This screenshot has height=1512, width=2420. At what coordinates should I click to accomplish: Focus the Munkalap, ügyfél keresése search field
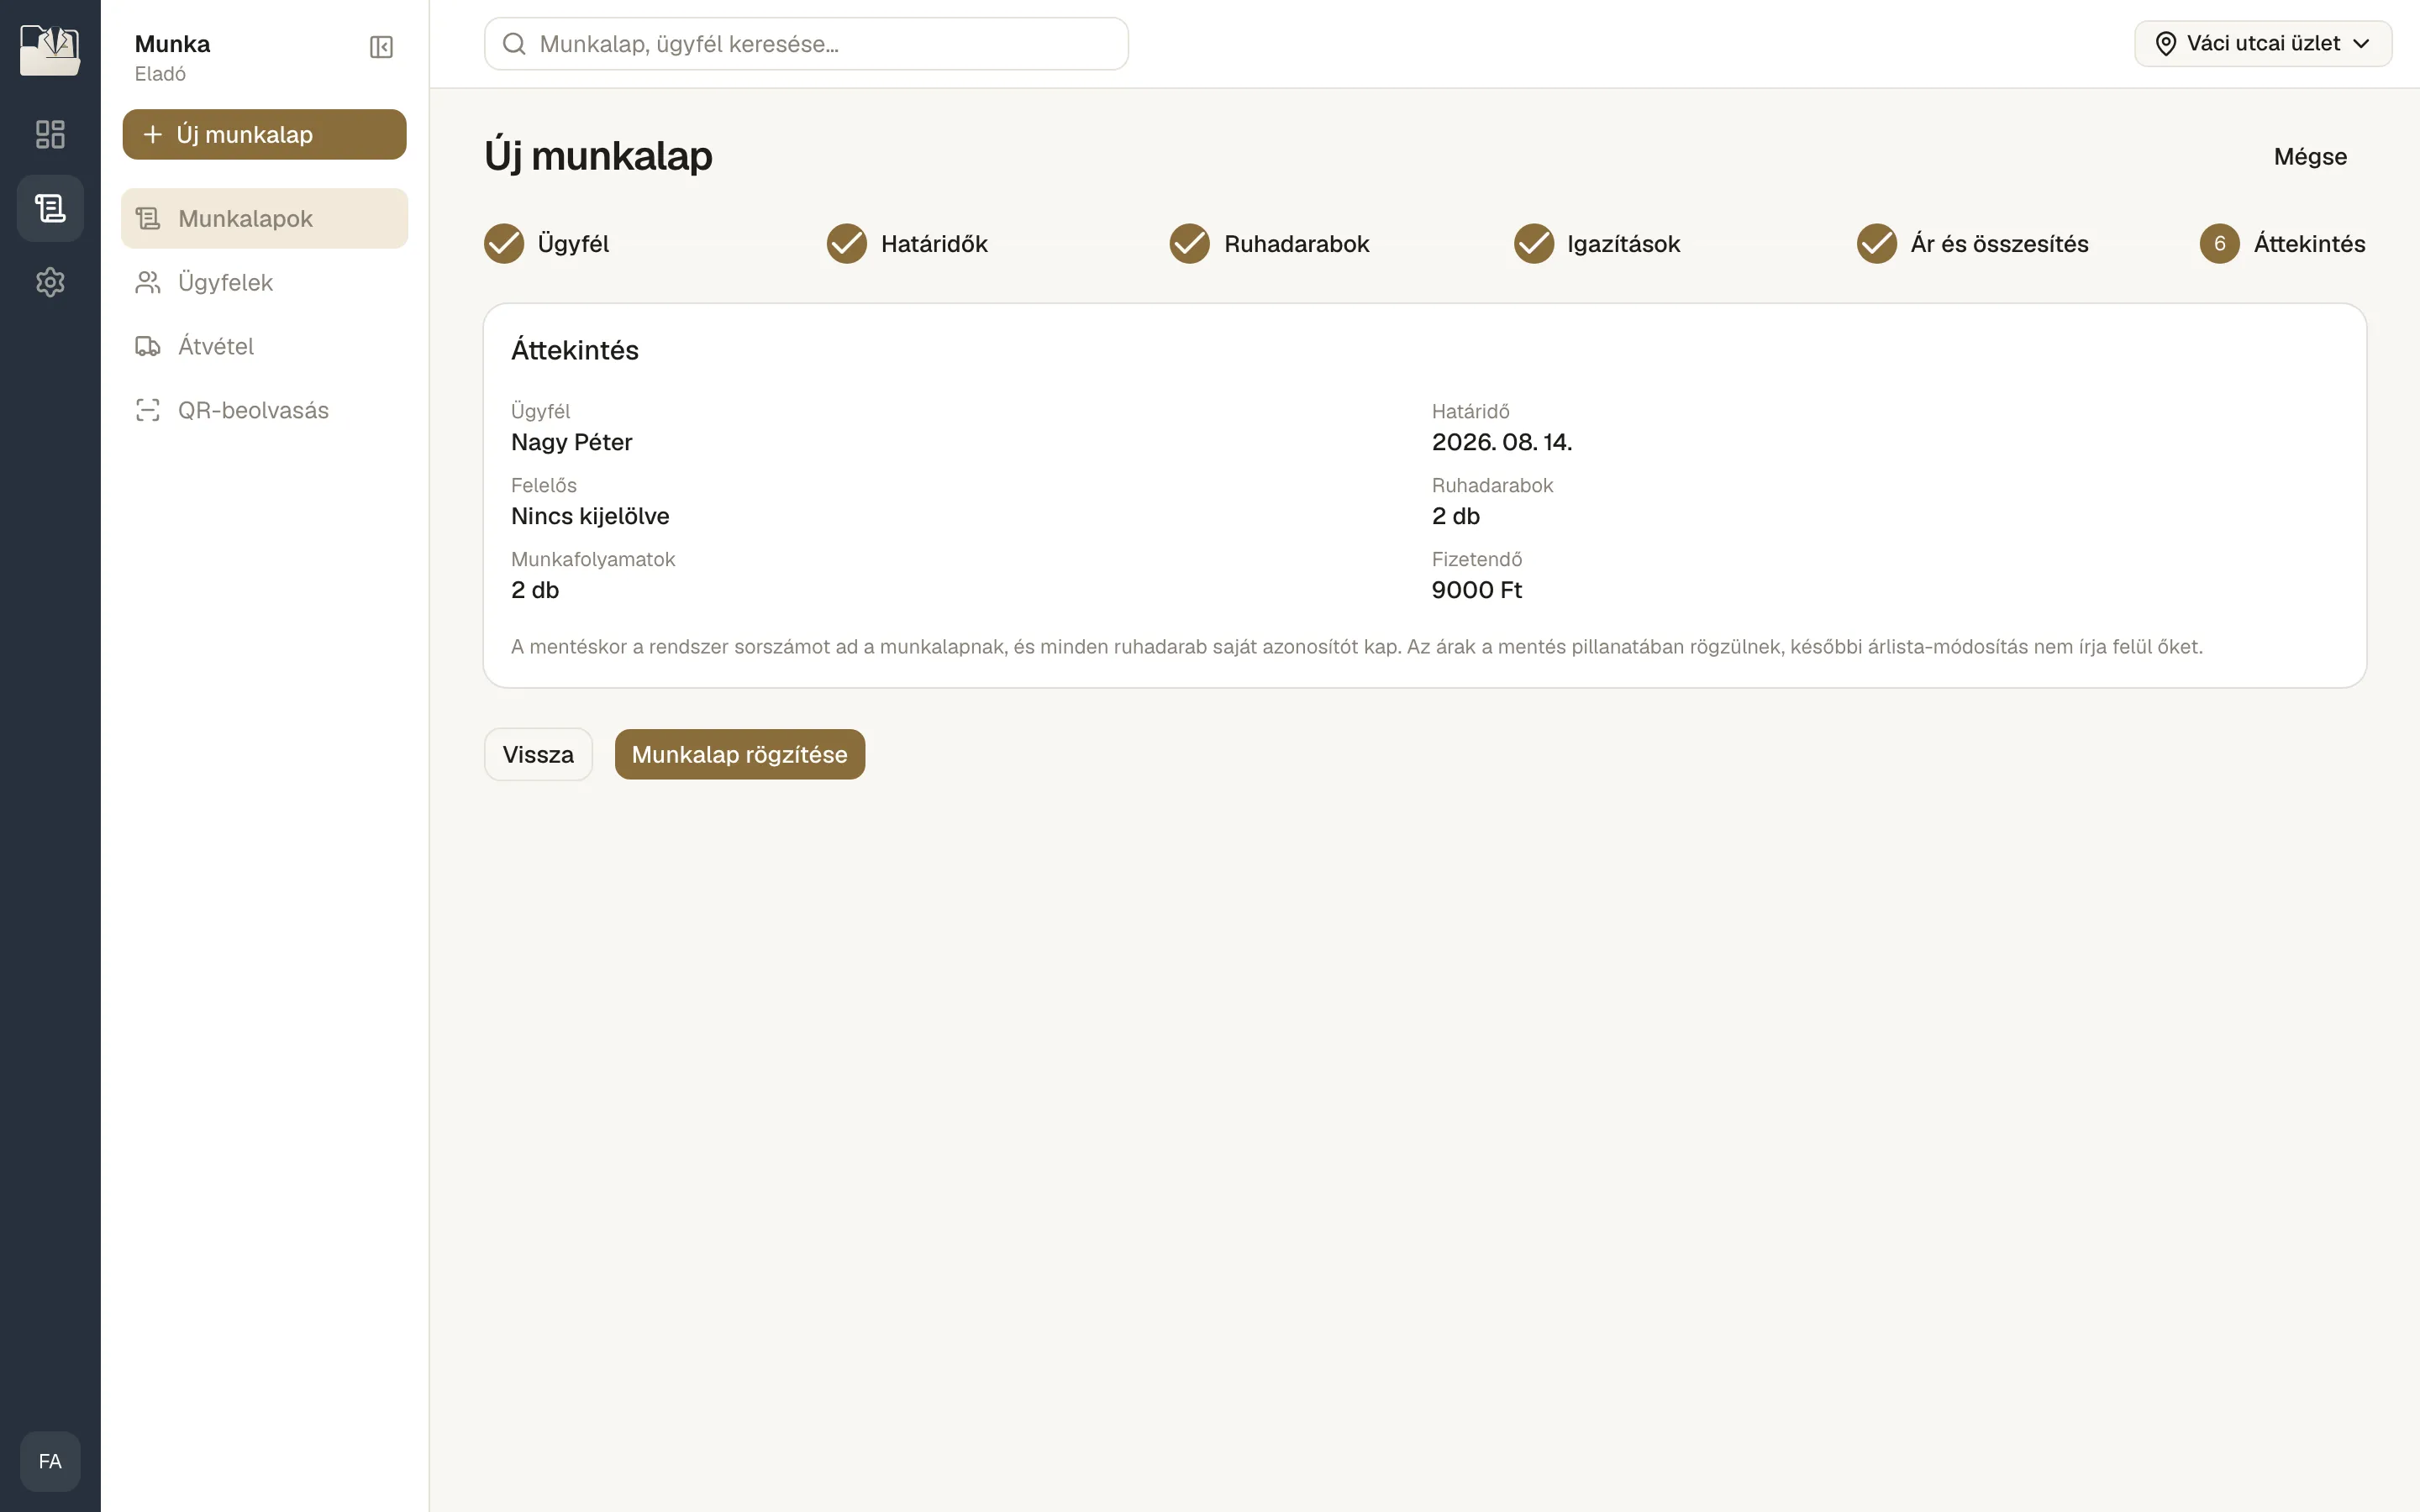click(806, 44)
